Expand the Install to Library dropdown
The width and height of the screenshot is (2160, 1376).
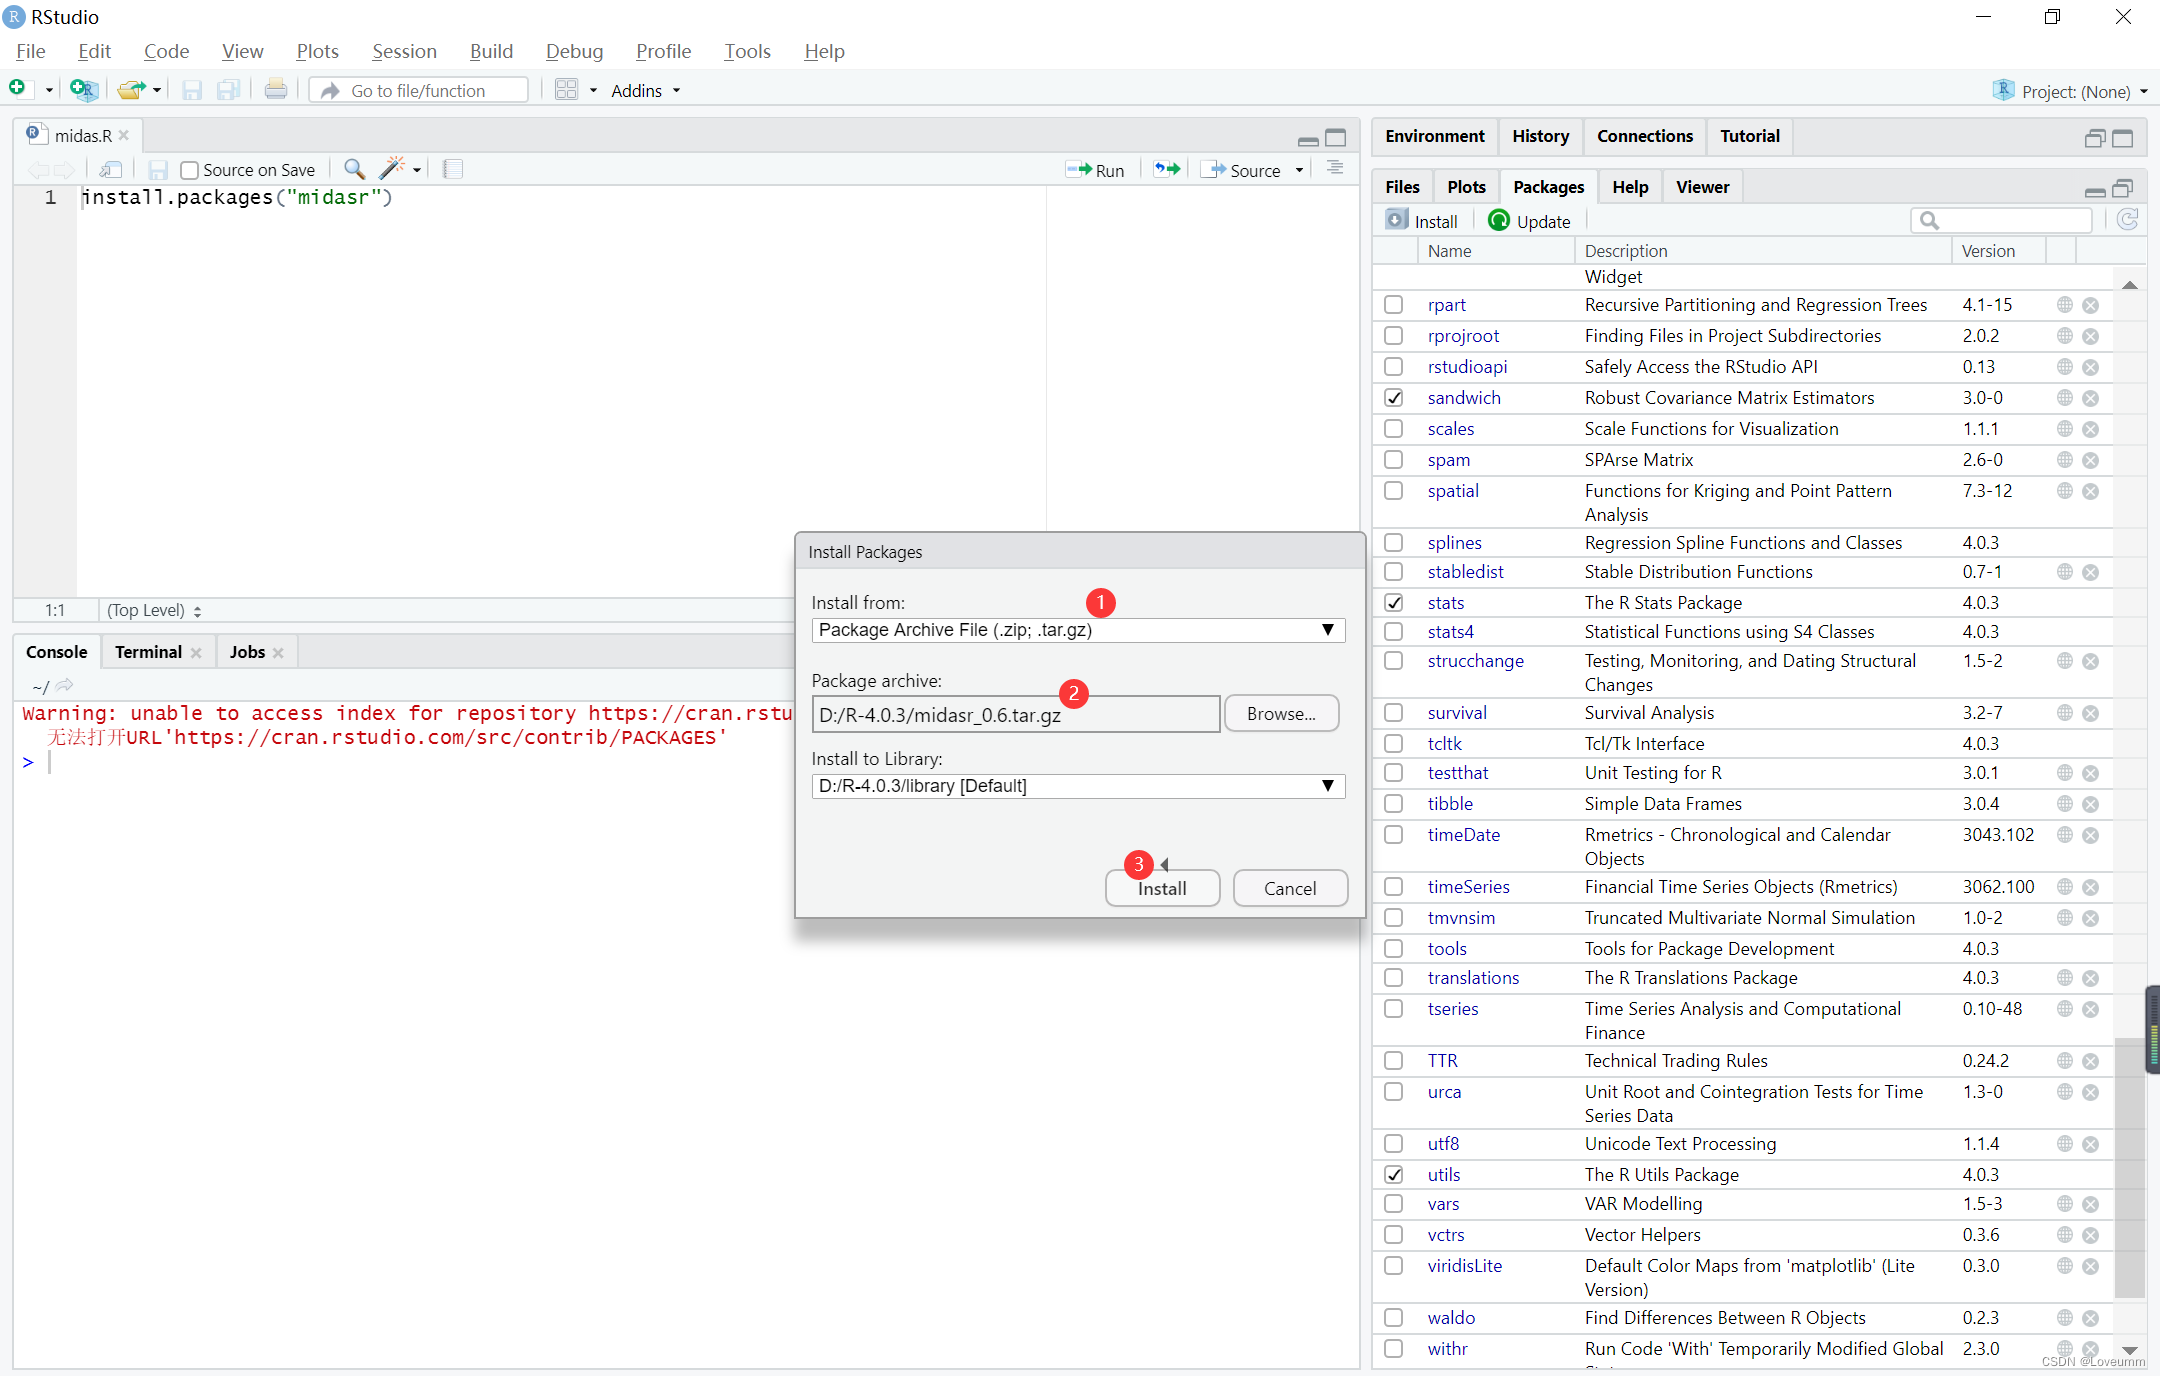point(1077,786)
